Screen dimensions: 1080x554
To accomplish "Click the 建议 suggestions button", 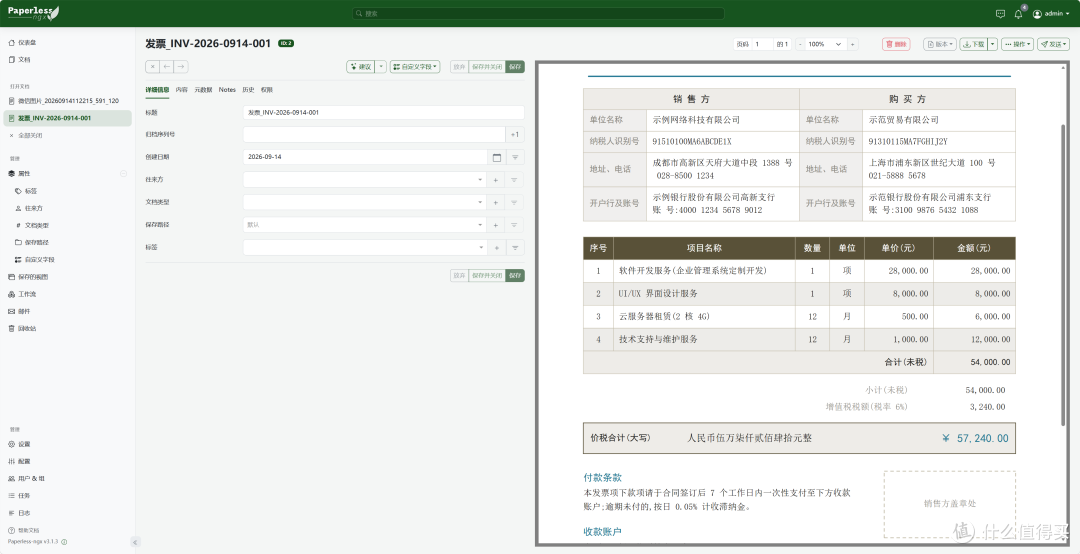I will click(x=361, y=67).
